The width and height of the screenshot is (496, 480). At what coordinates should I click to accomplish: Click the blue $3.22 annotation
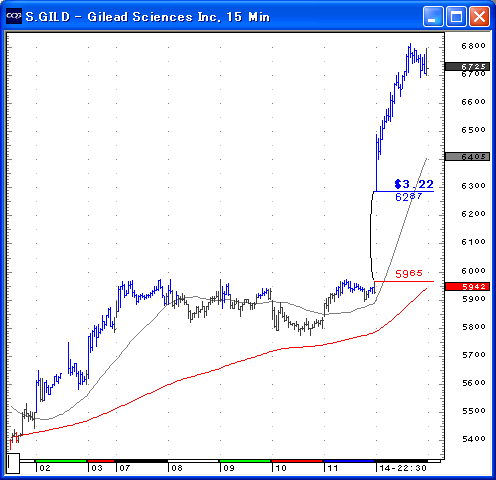(414, 184)
